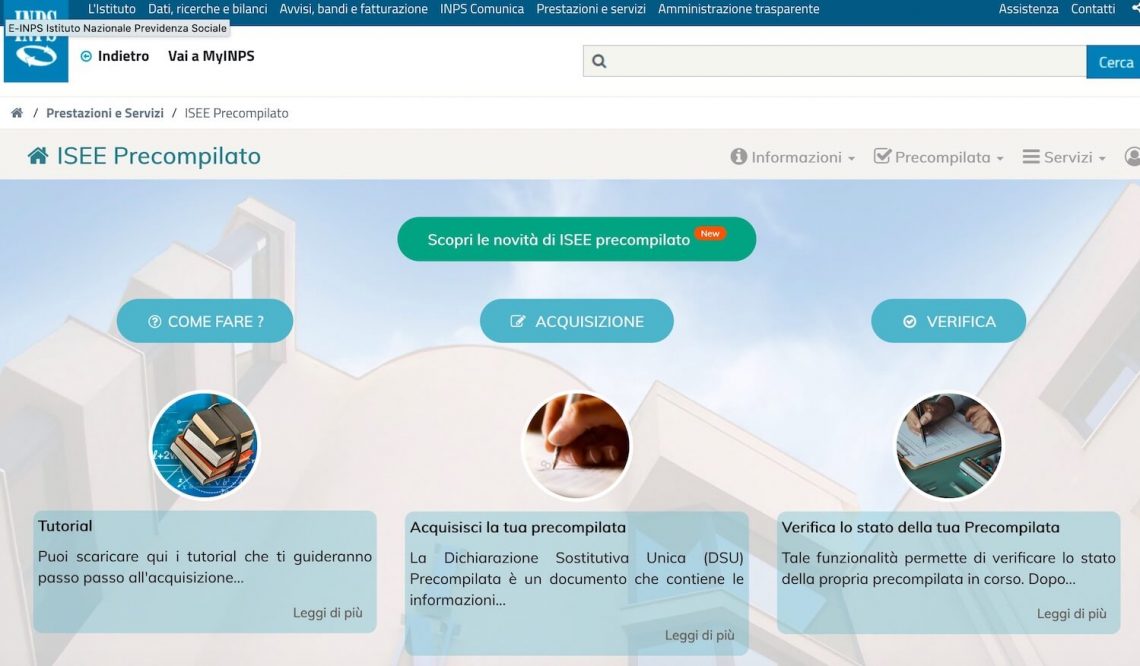Click the Cerca search button

point(1113,62)
